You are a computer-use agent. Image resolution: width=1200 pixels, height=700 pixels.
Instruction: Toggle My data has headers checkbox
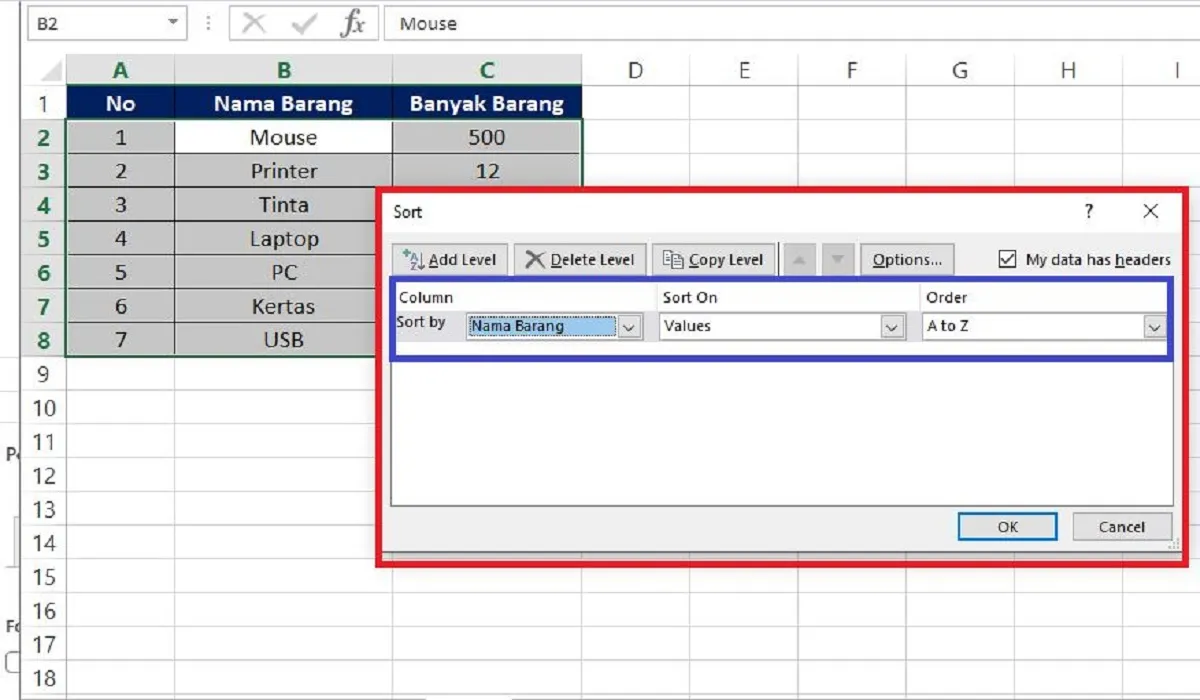[x=1007, y=260]
